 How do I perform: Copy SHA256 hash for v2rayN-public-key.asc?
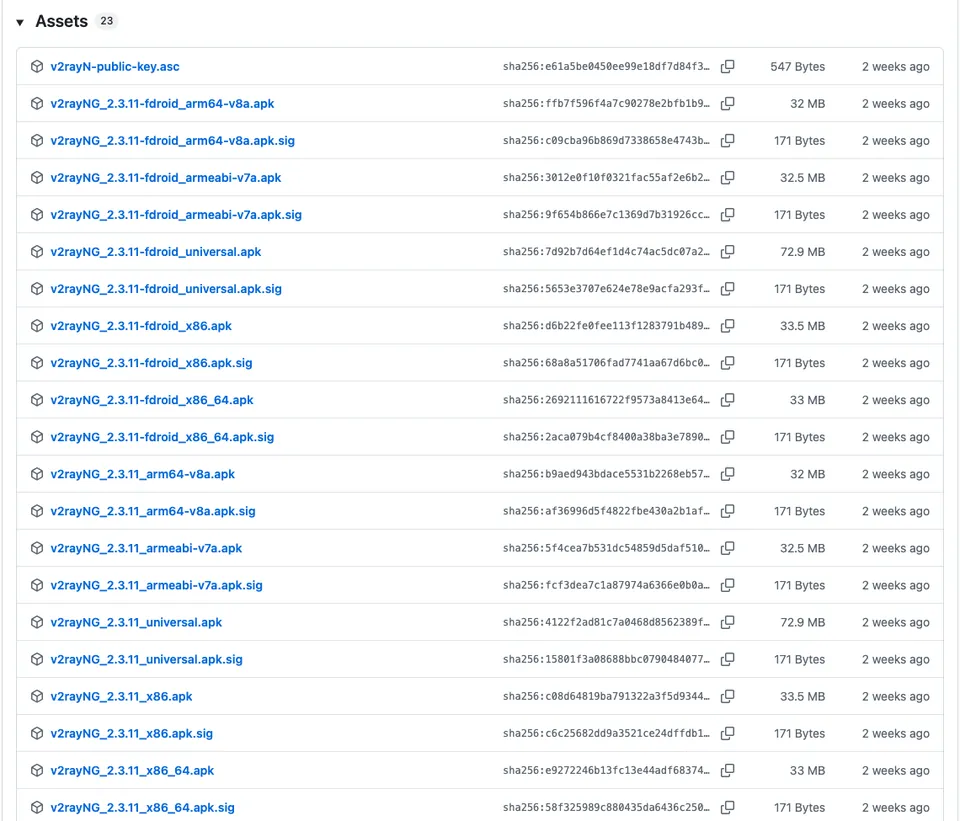coord(727,66)
